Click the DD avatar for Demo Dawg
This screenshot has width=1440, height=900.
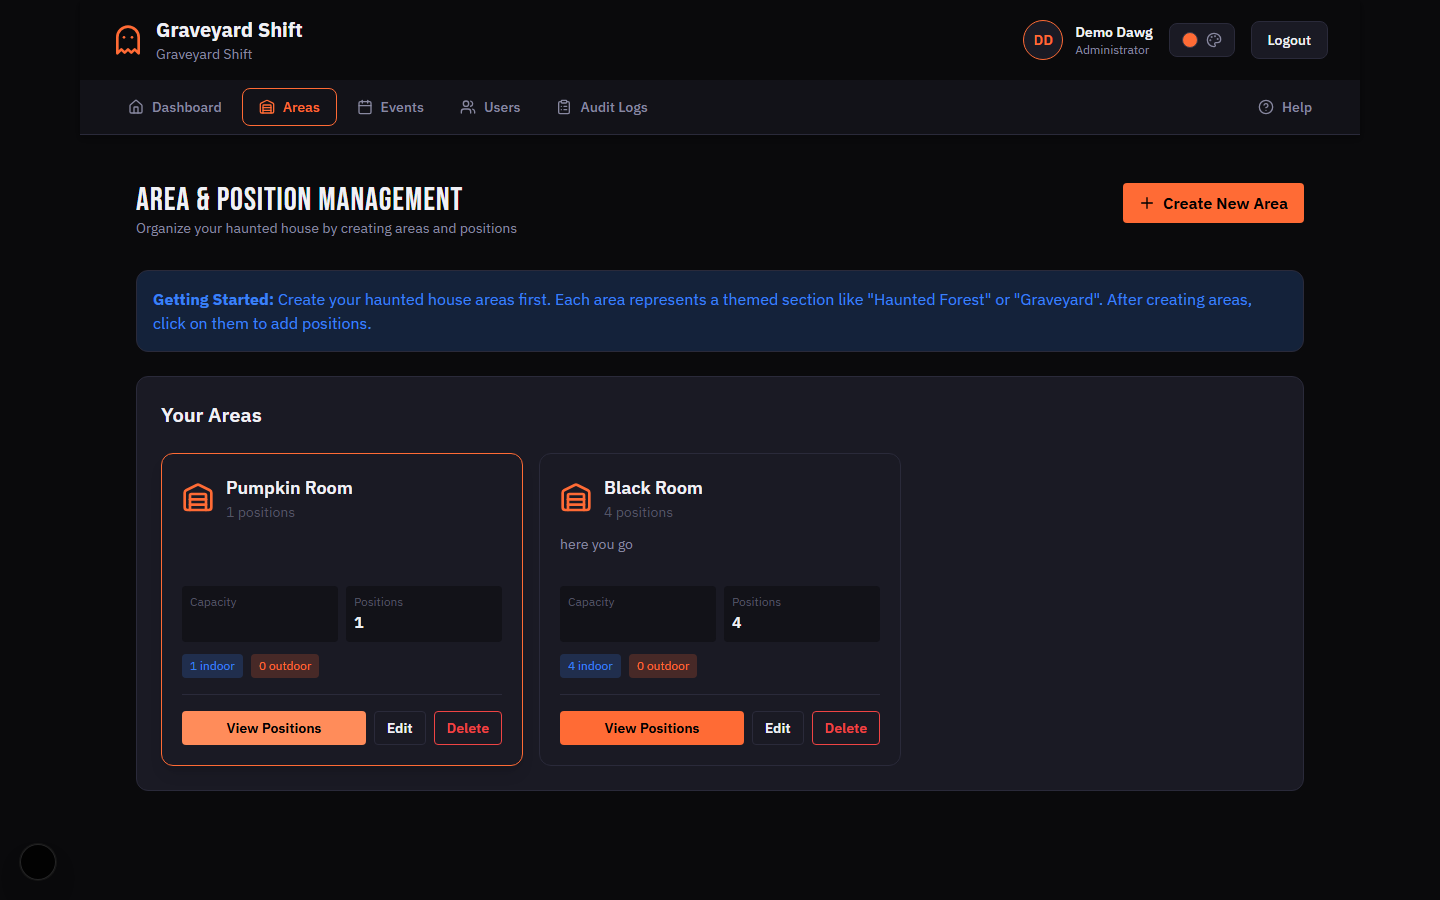(1042, 39)
